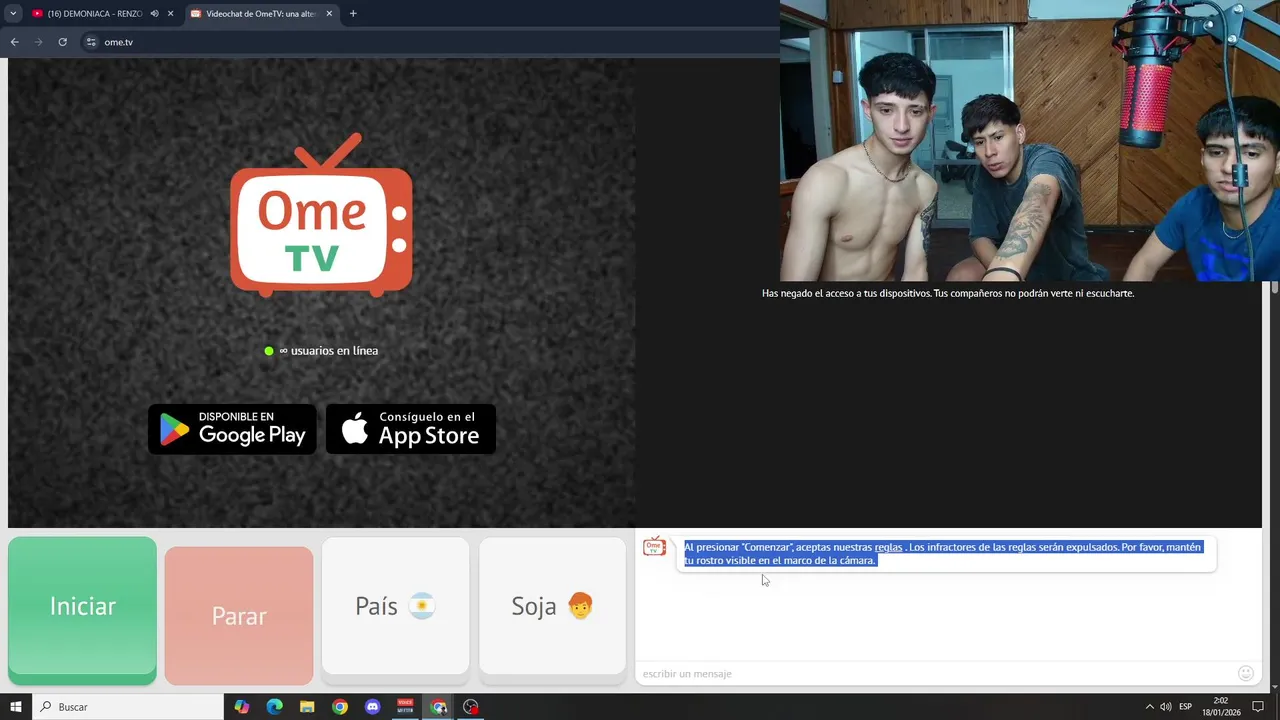This screenshot has height=720, width=1280.
Task: Open File Explorer from taskbar
Action: tap(307, 707)
